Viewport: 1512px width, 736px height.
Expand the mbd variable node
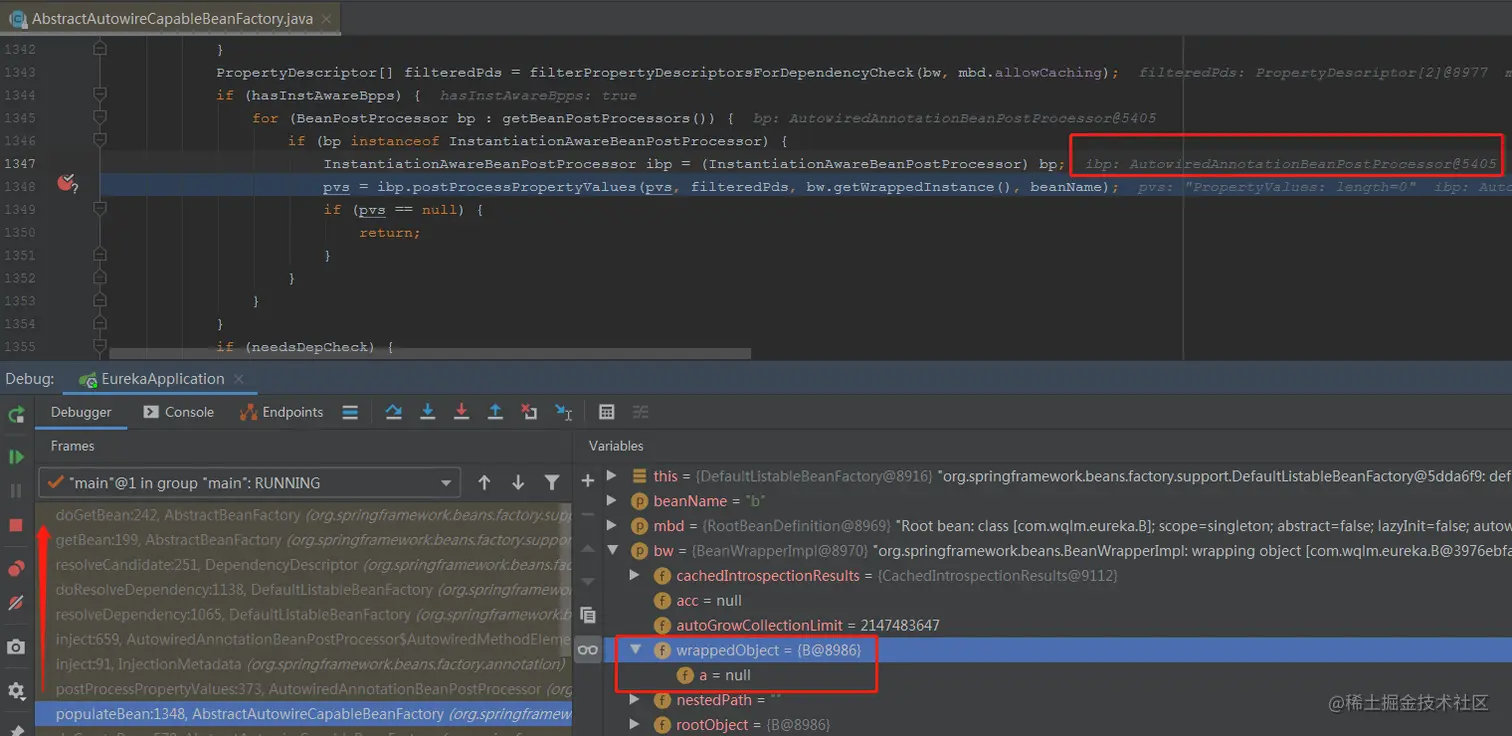[x=613, y=525]
